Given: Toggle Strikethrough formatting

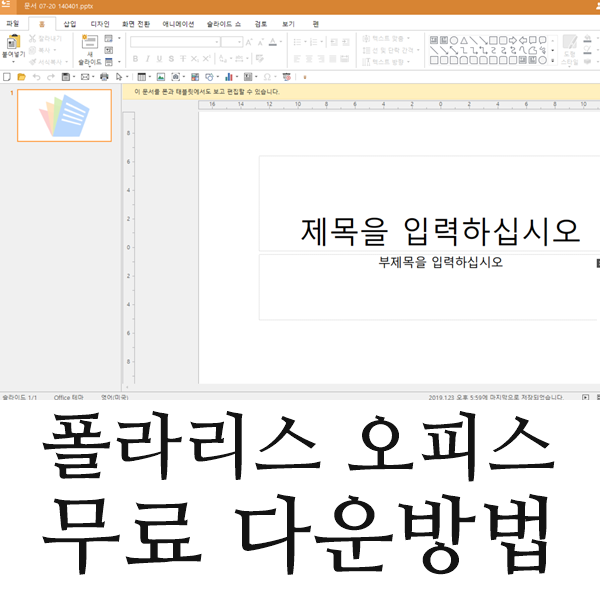Looking at the screenshot, I should click(x=183, y=59).
